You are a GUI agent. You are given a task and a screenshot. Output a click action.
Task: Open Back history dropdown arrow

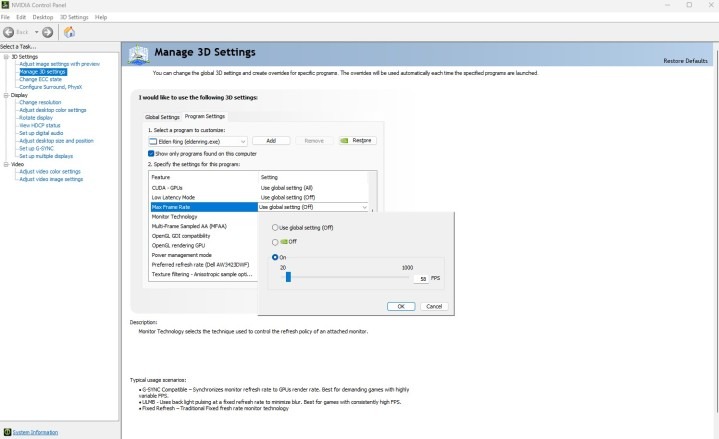coord(37,32)
